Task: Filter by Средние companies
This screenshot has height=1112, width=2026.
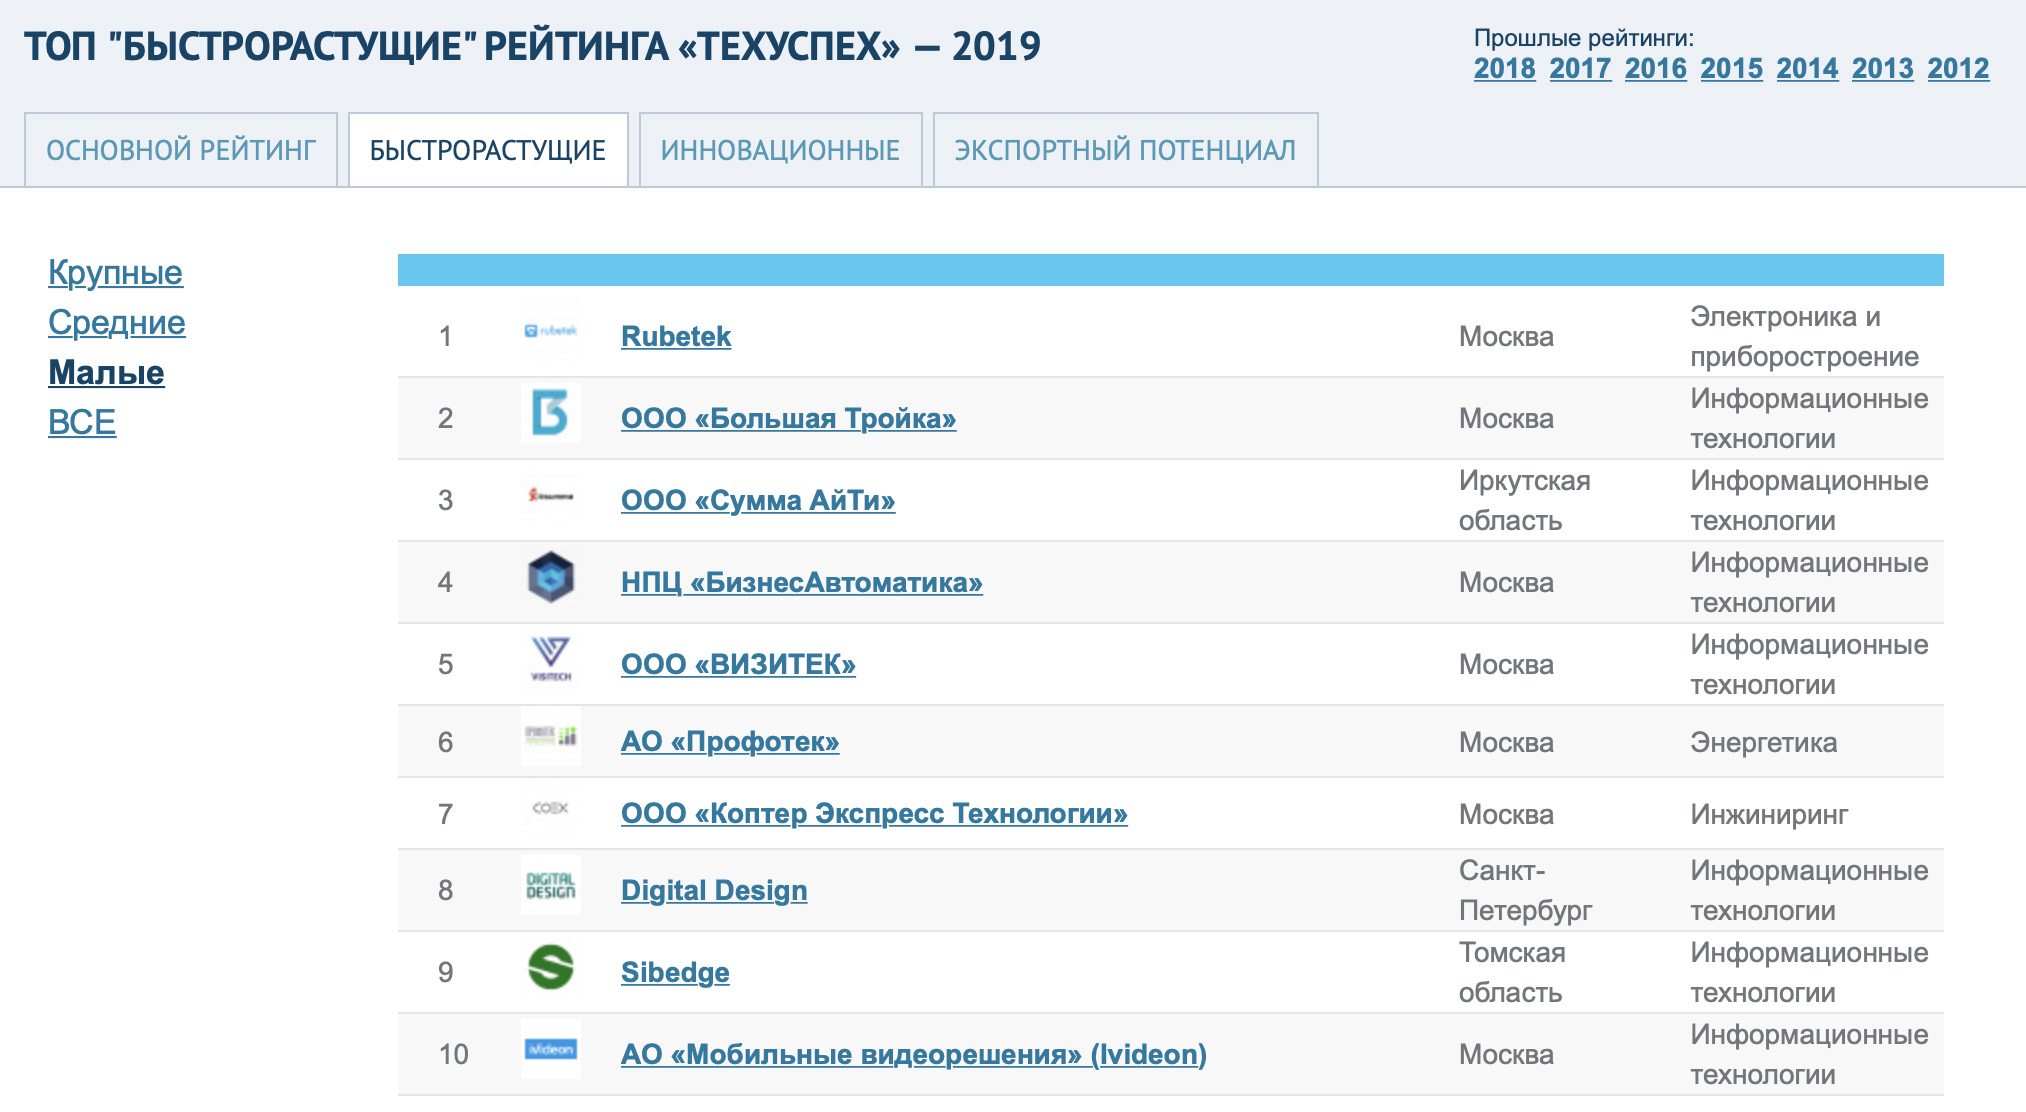Action: click(x=117, y=322)
